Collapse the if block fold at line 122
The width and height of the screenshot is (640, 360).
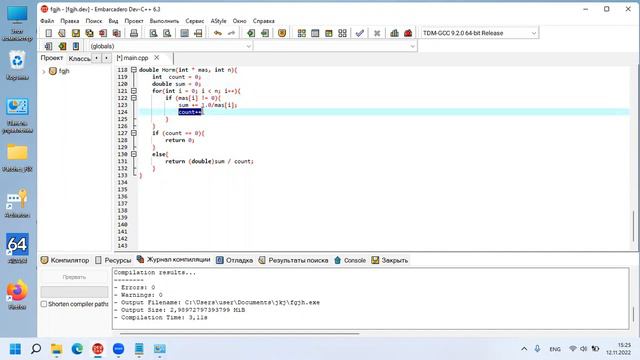tap(133, 98)
